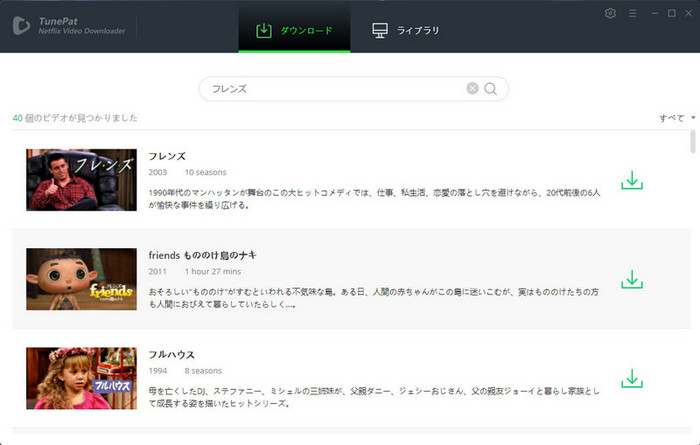Download the フレンズ series
The width and height of the screenshot is (700, 445).
tap(632, 180)
